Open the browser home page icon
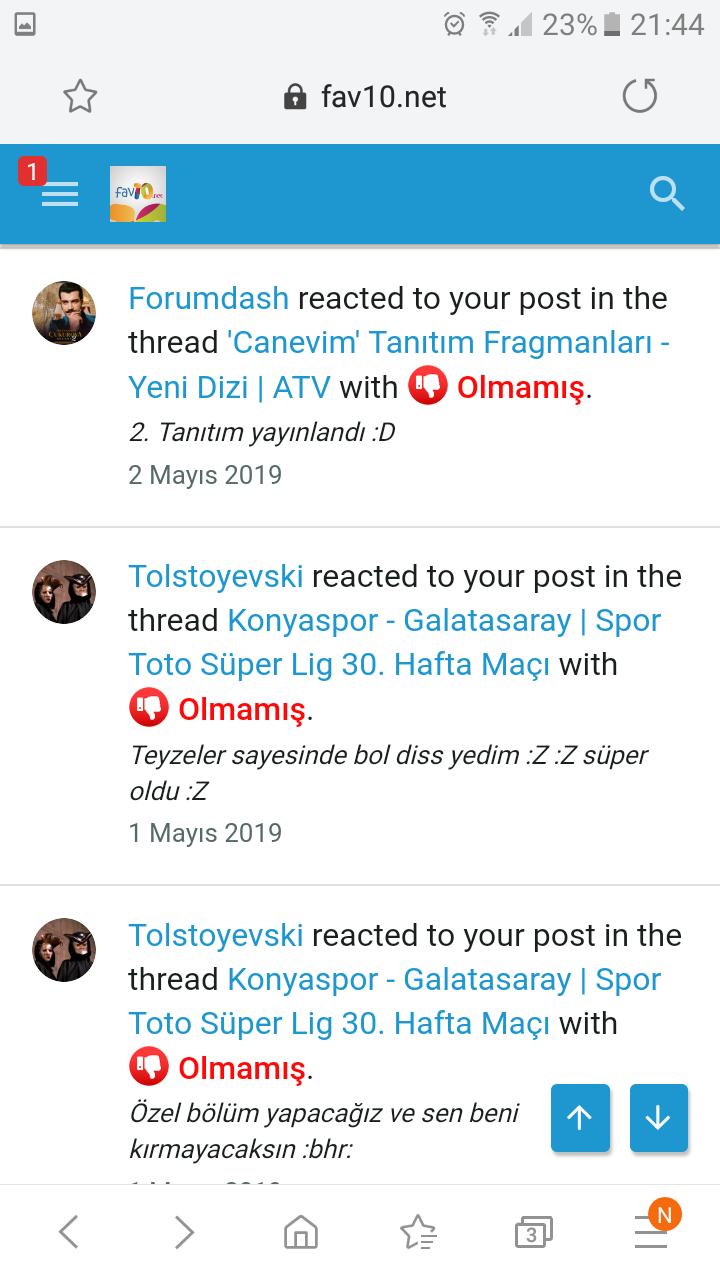Screen dimensions: 720x1280 point(301,1233)
